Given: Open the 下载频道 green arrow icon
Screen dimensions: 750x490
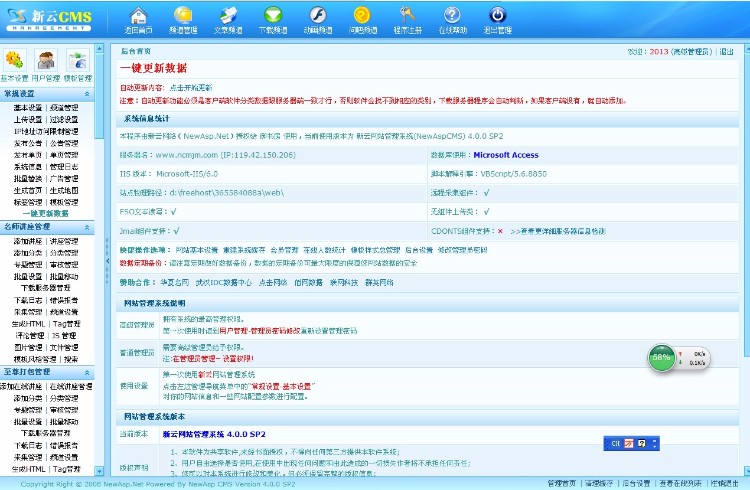Looking at the screenshot, I should pos(273,16).
